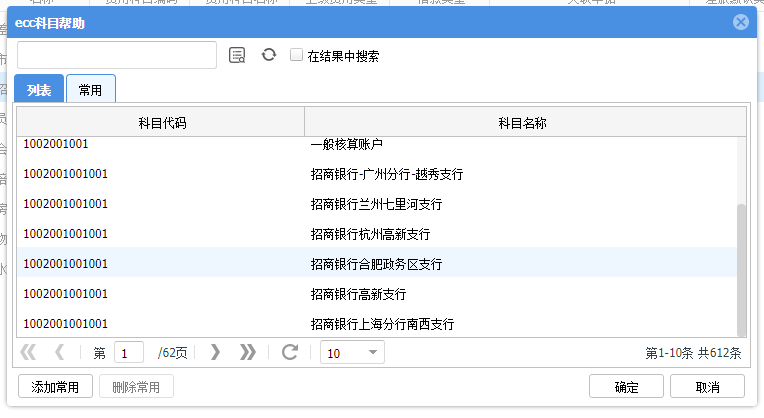This screenshot has height=418, width=764.
Task: Select the 列表 tab
Action: pyautogui.click(x=39, y=89)
